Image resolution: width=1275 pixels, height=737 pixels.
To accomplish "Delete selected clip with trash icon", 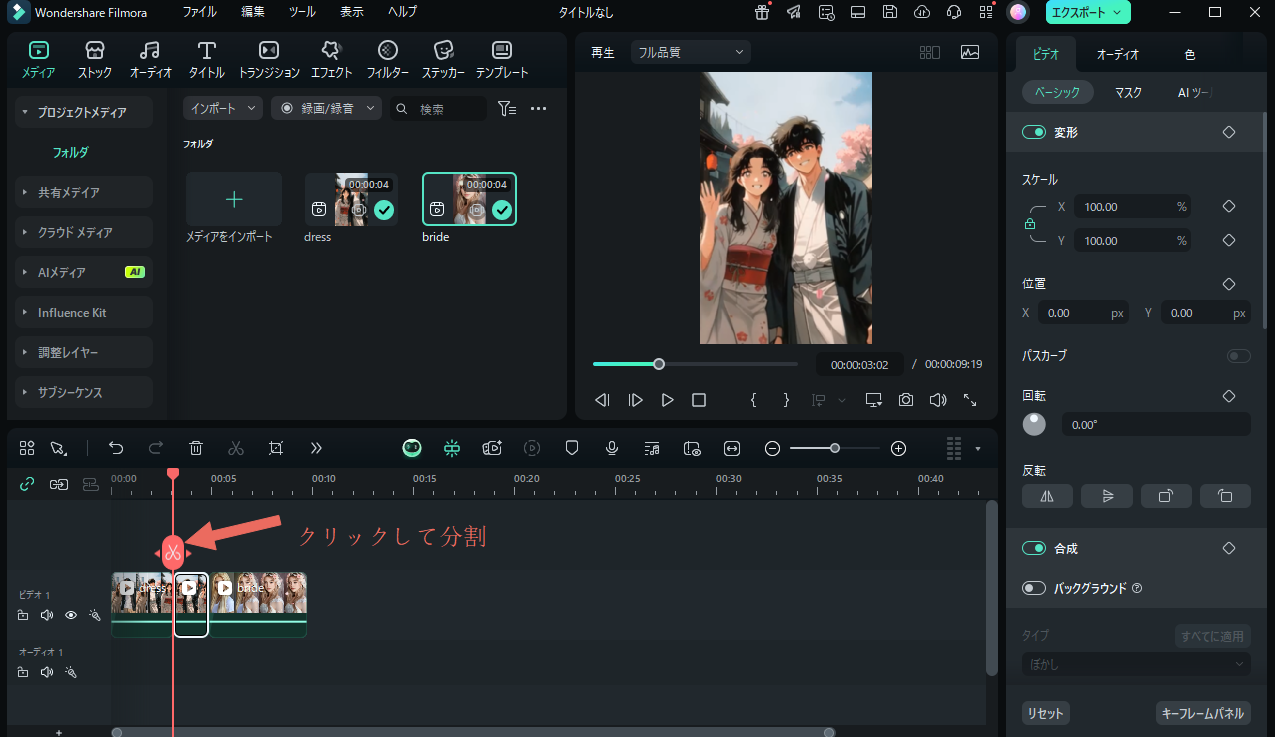I will (196, 448).
